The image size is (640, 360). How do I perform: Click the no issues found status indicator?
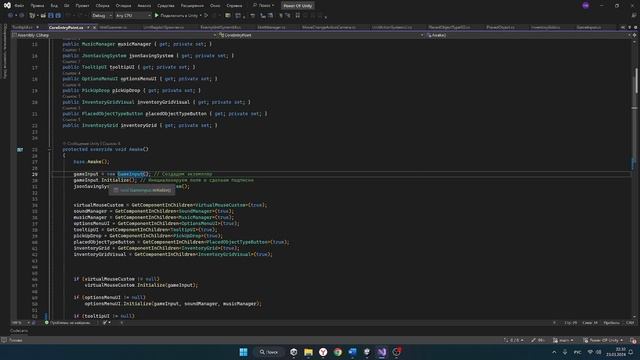tap(68, 322)
